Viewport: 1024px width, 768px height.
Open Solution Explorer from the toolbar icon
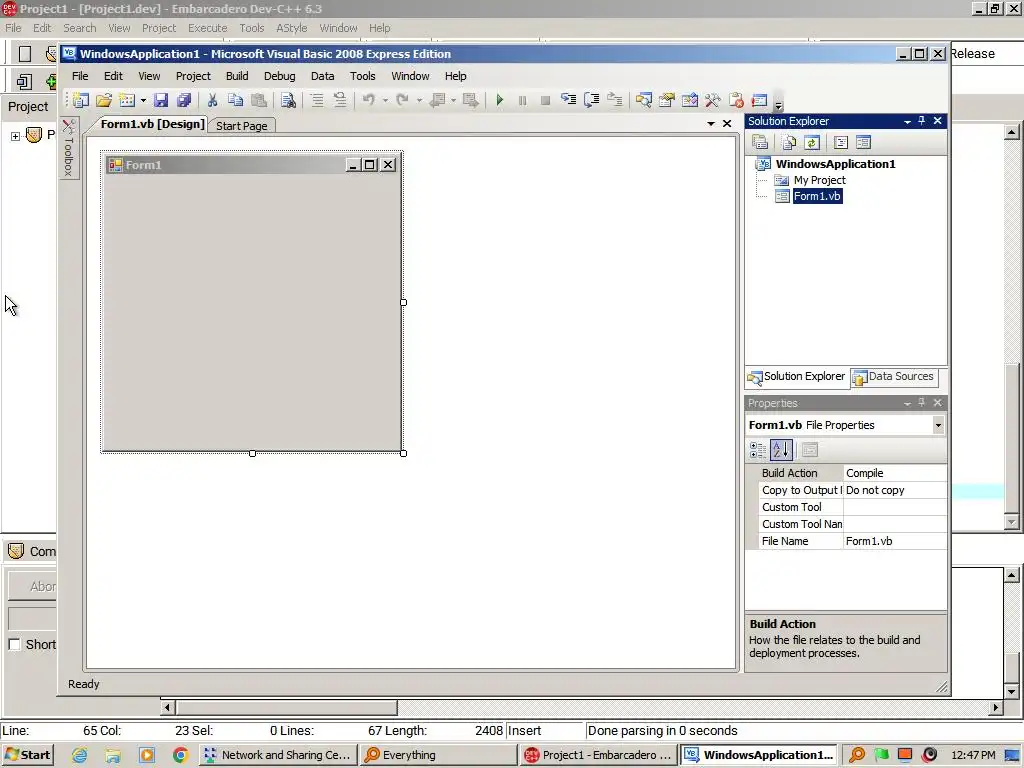pos(644,100)
